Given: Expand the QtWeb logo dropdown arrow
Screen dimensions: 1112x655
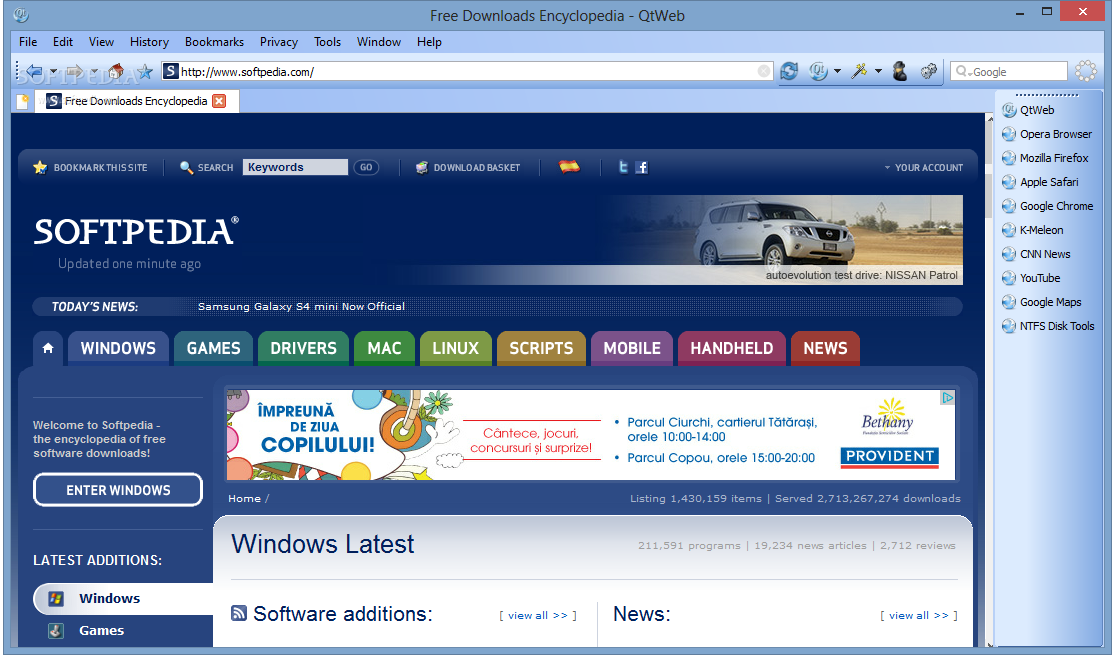Looking at the screenshot, I should [838, 71].
